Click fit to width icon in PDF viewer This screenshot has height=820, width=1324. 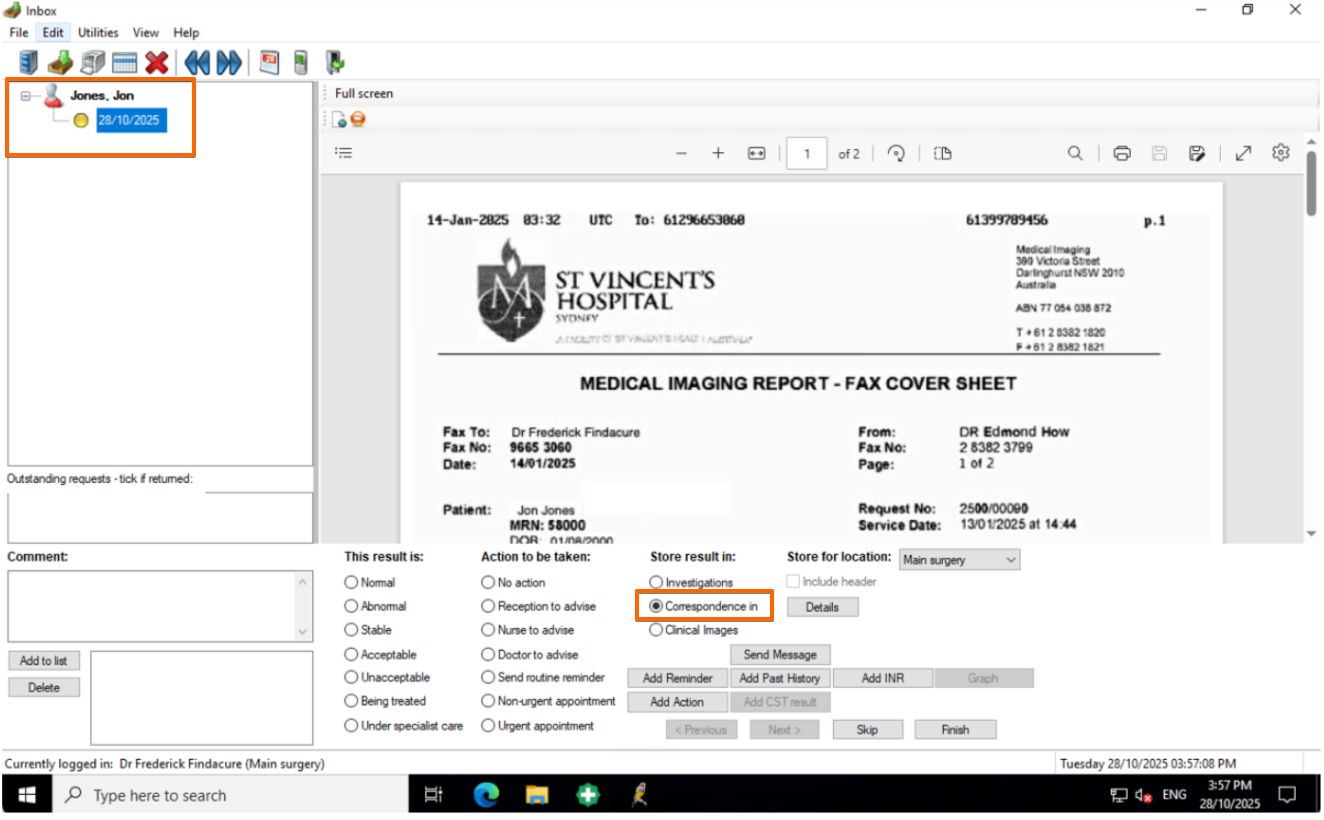coord(757,154)
